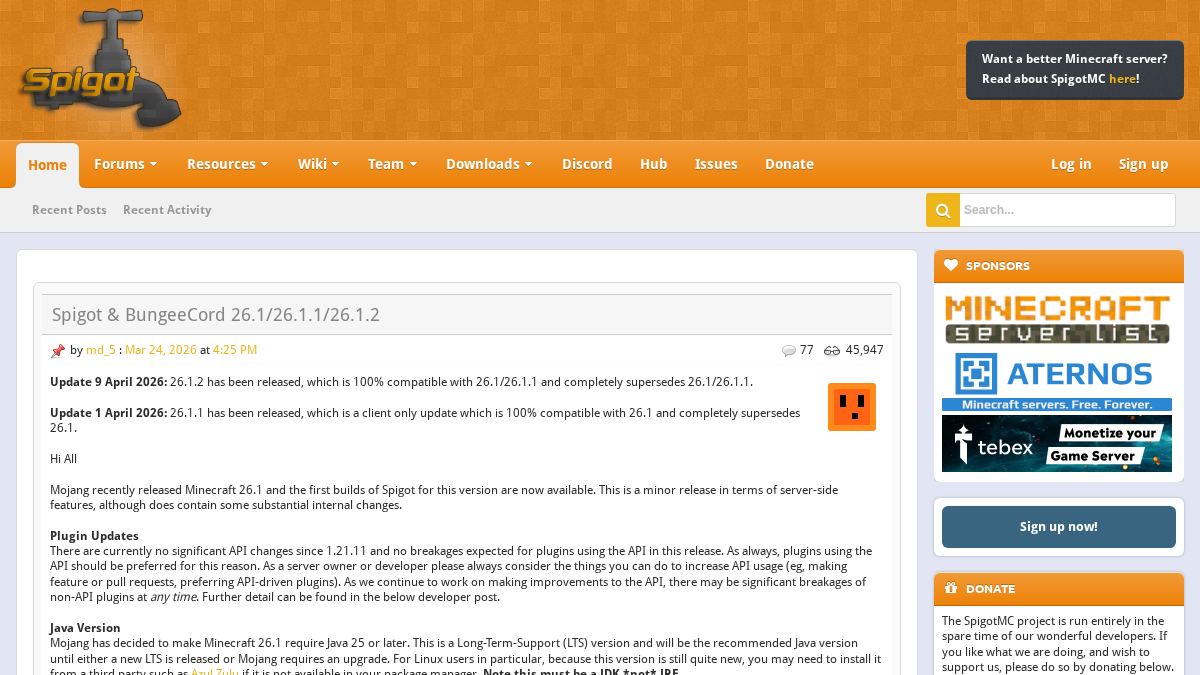Expand the Downloads dropdown arrow
Image resolution: width=1200 pixels, height=675 pixels.
(x=528, y=164)
